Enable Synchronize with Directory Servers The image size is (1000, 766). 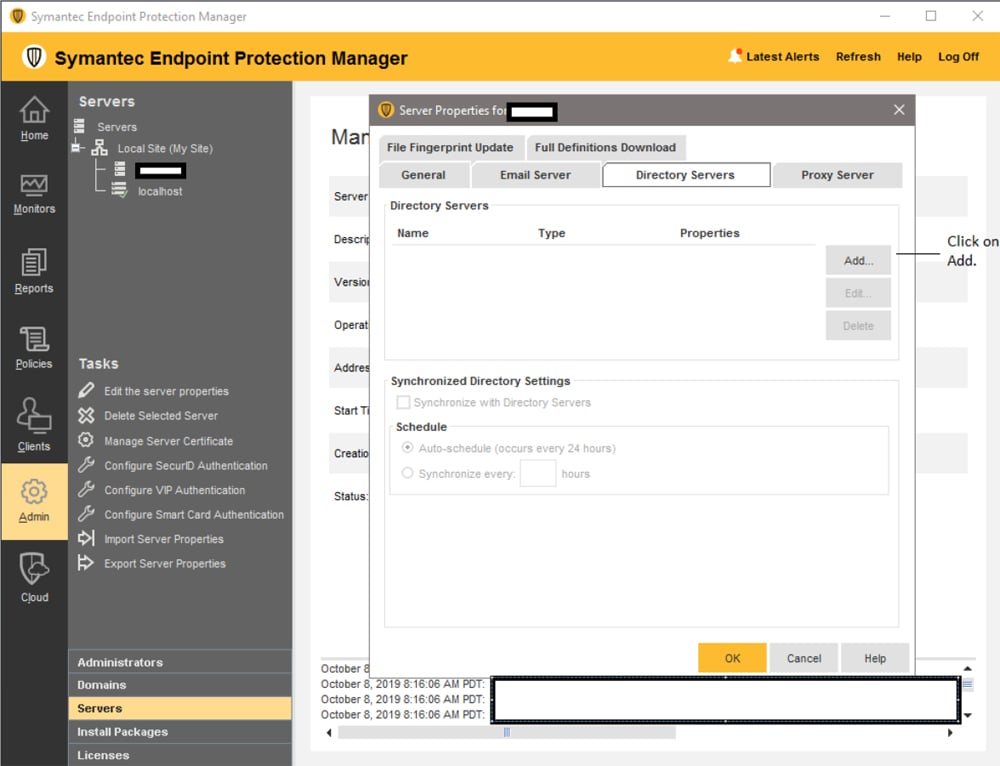tap(406, 401)
